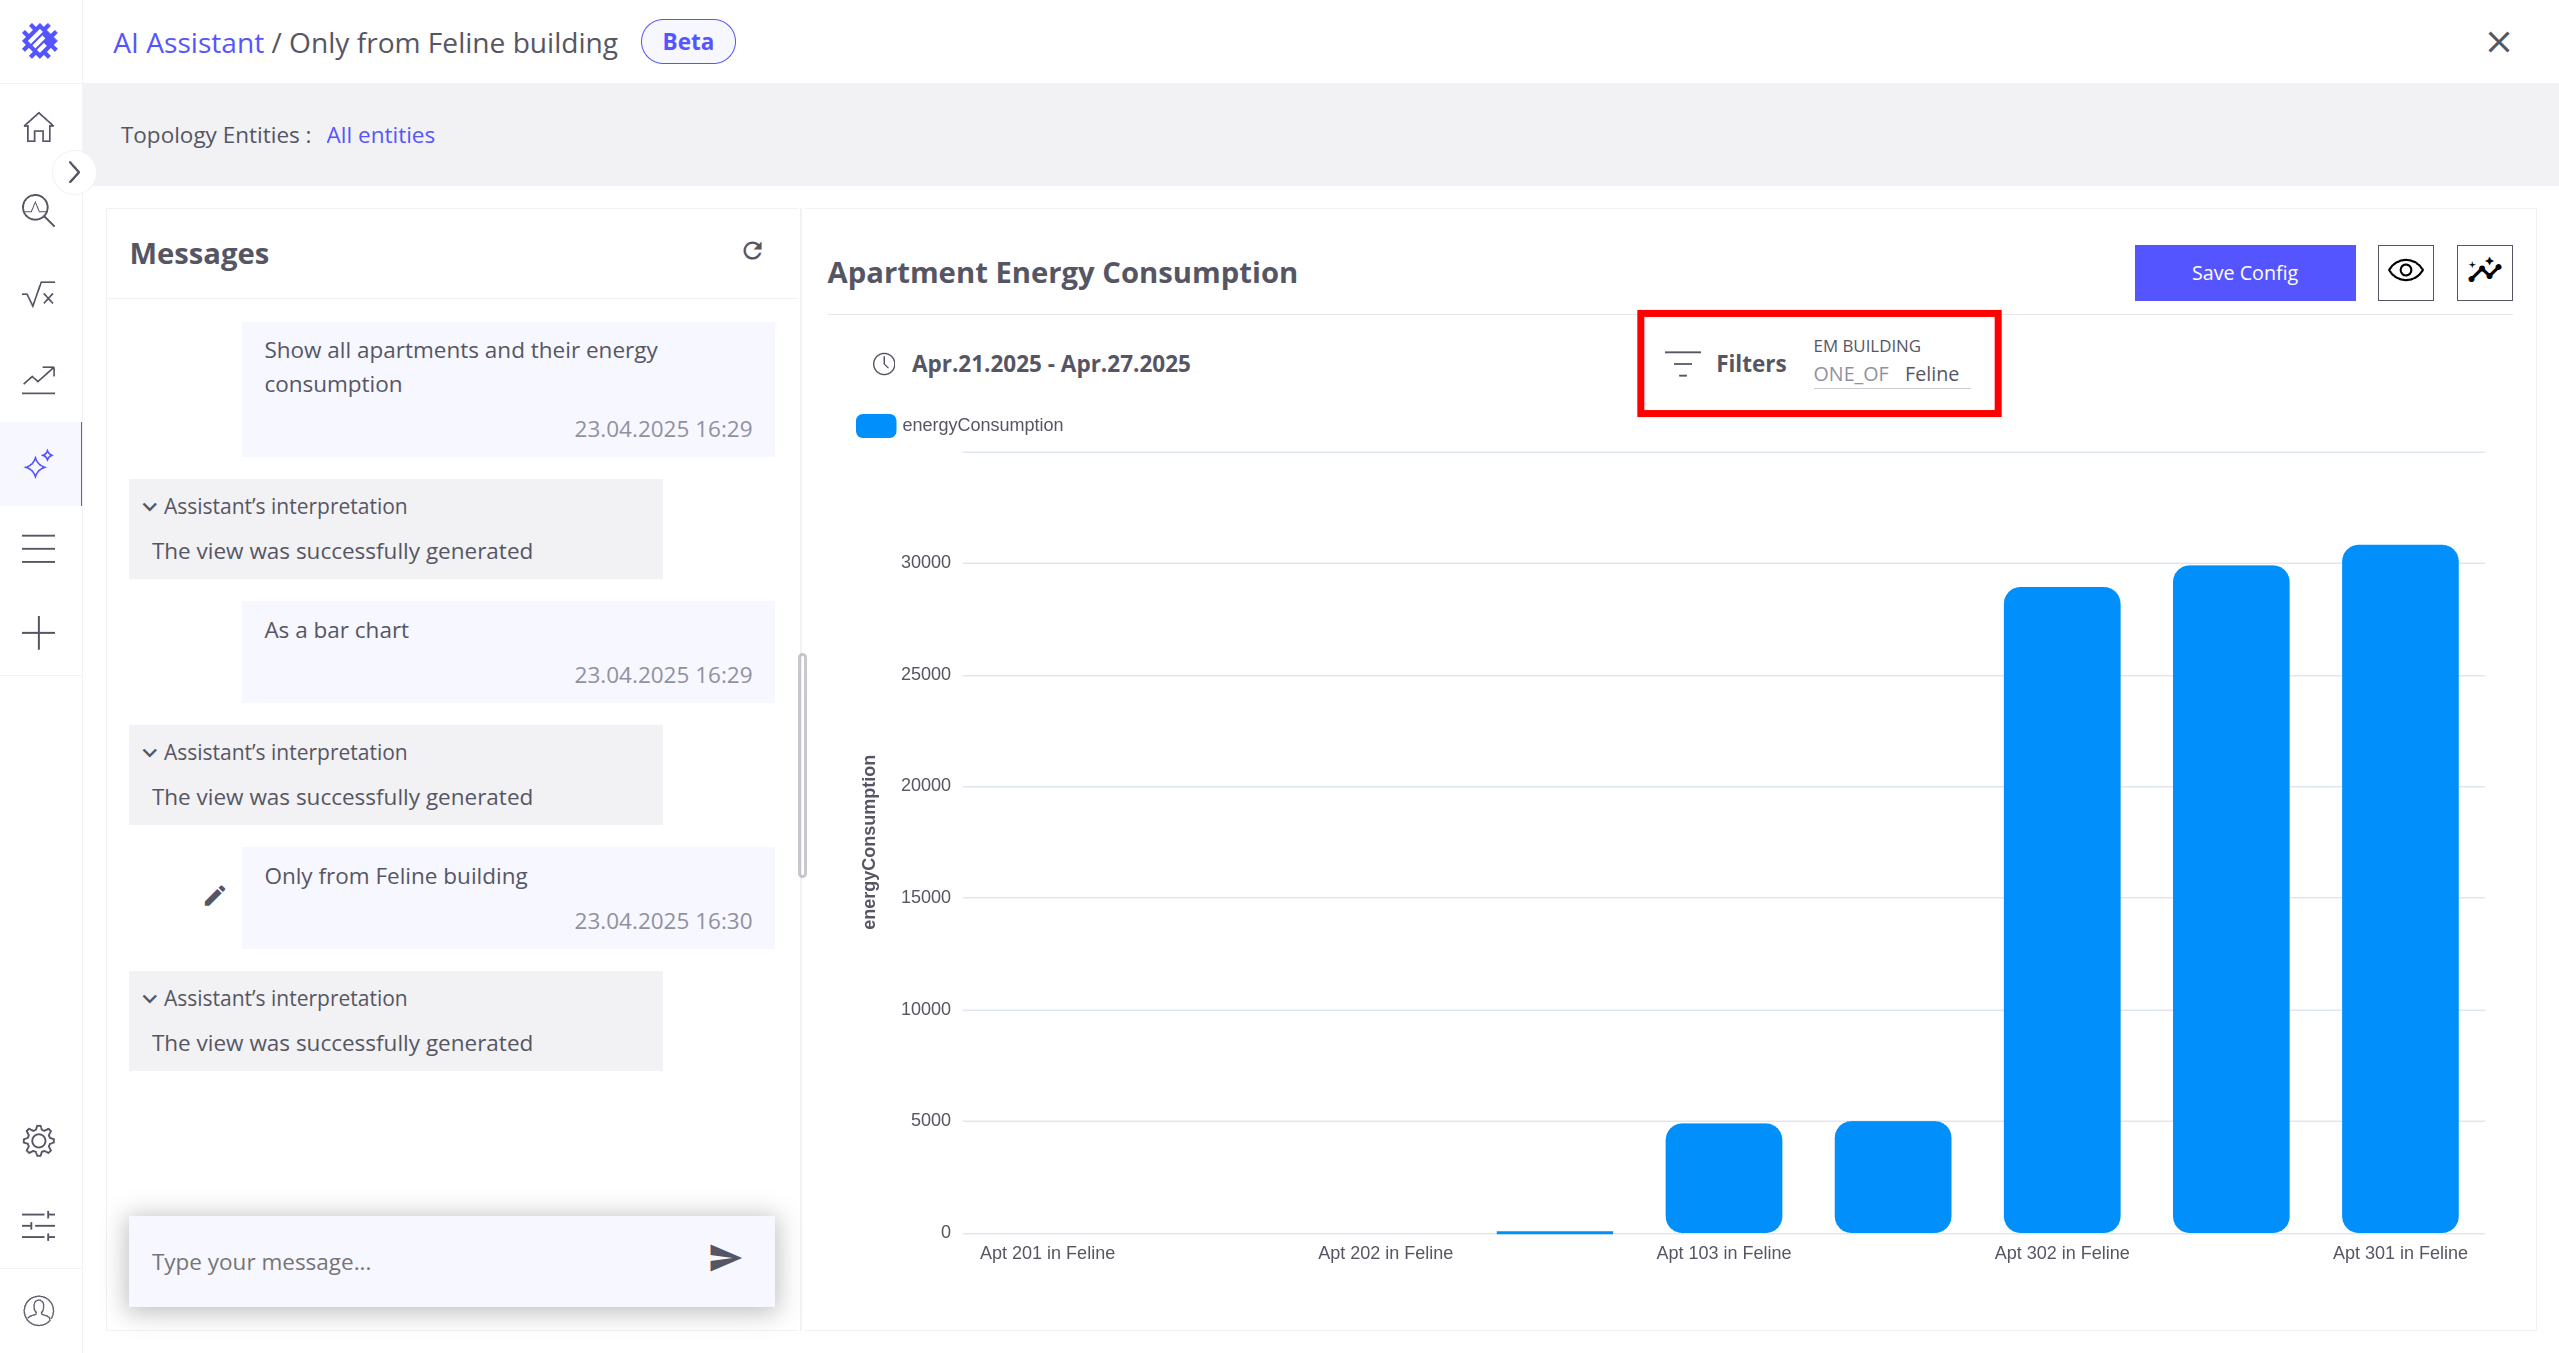
Task: Open the square root formula icon
Action: (x=39, y=295)
